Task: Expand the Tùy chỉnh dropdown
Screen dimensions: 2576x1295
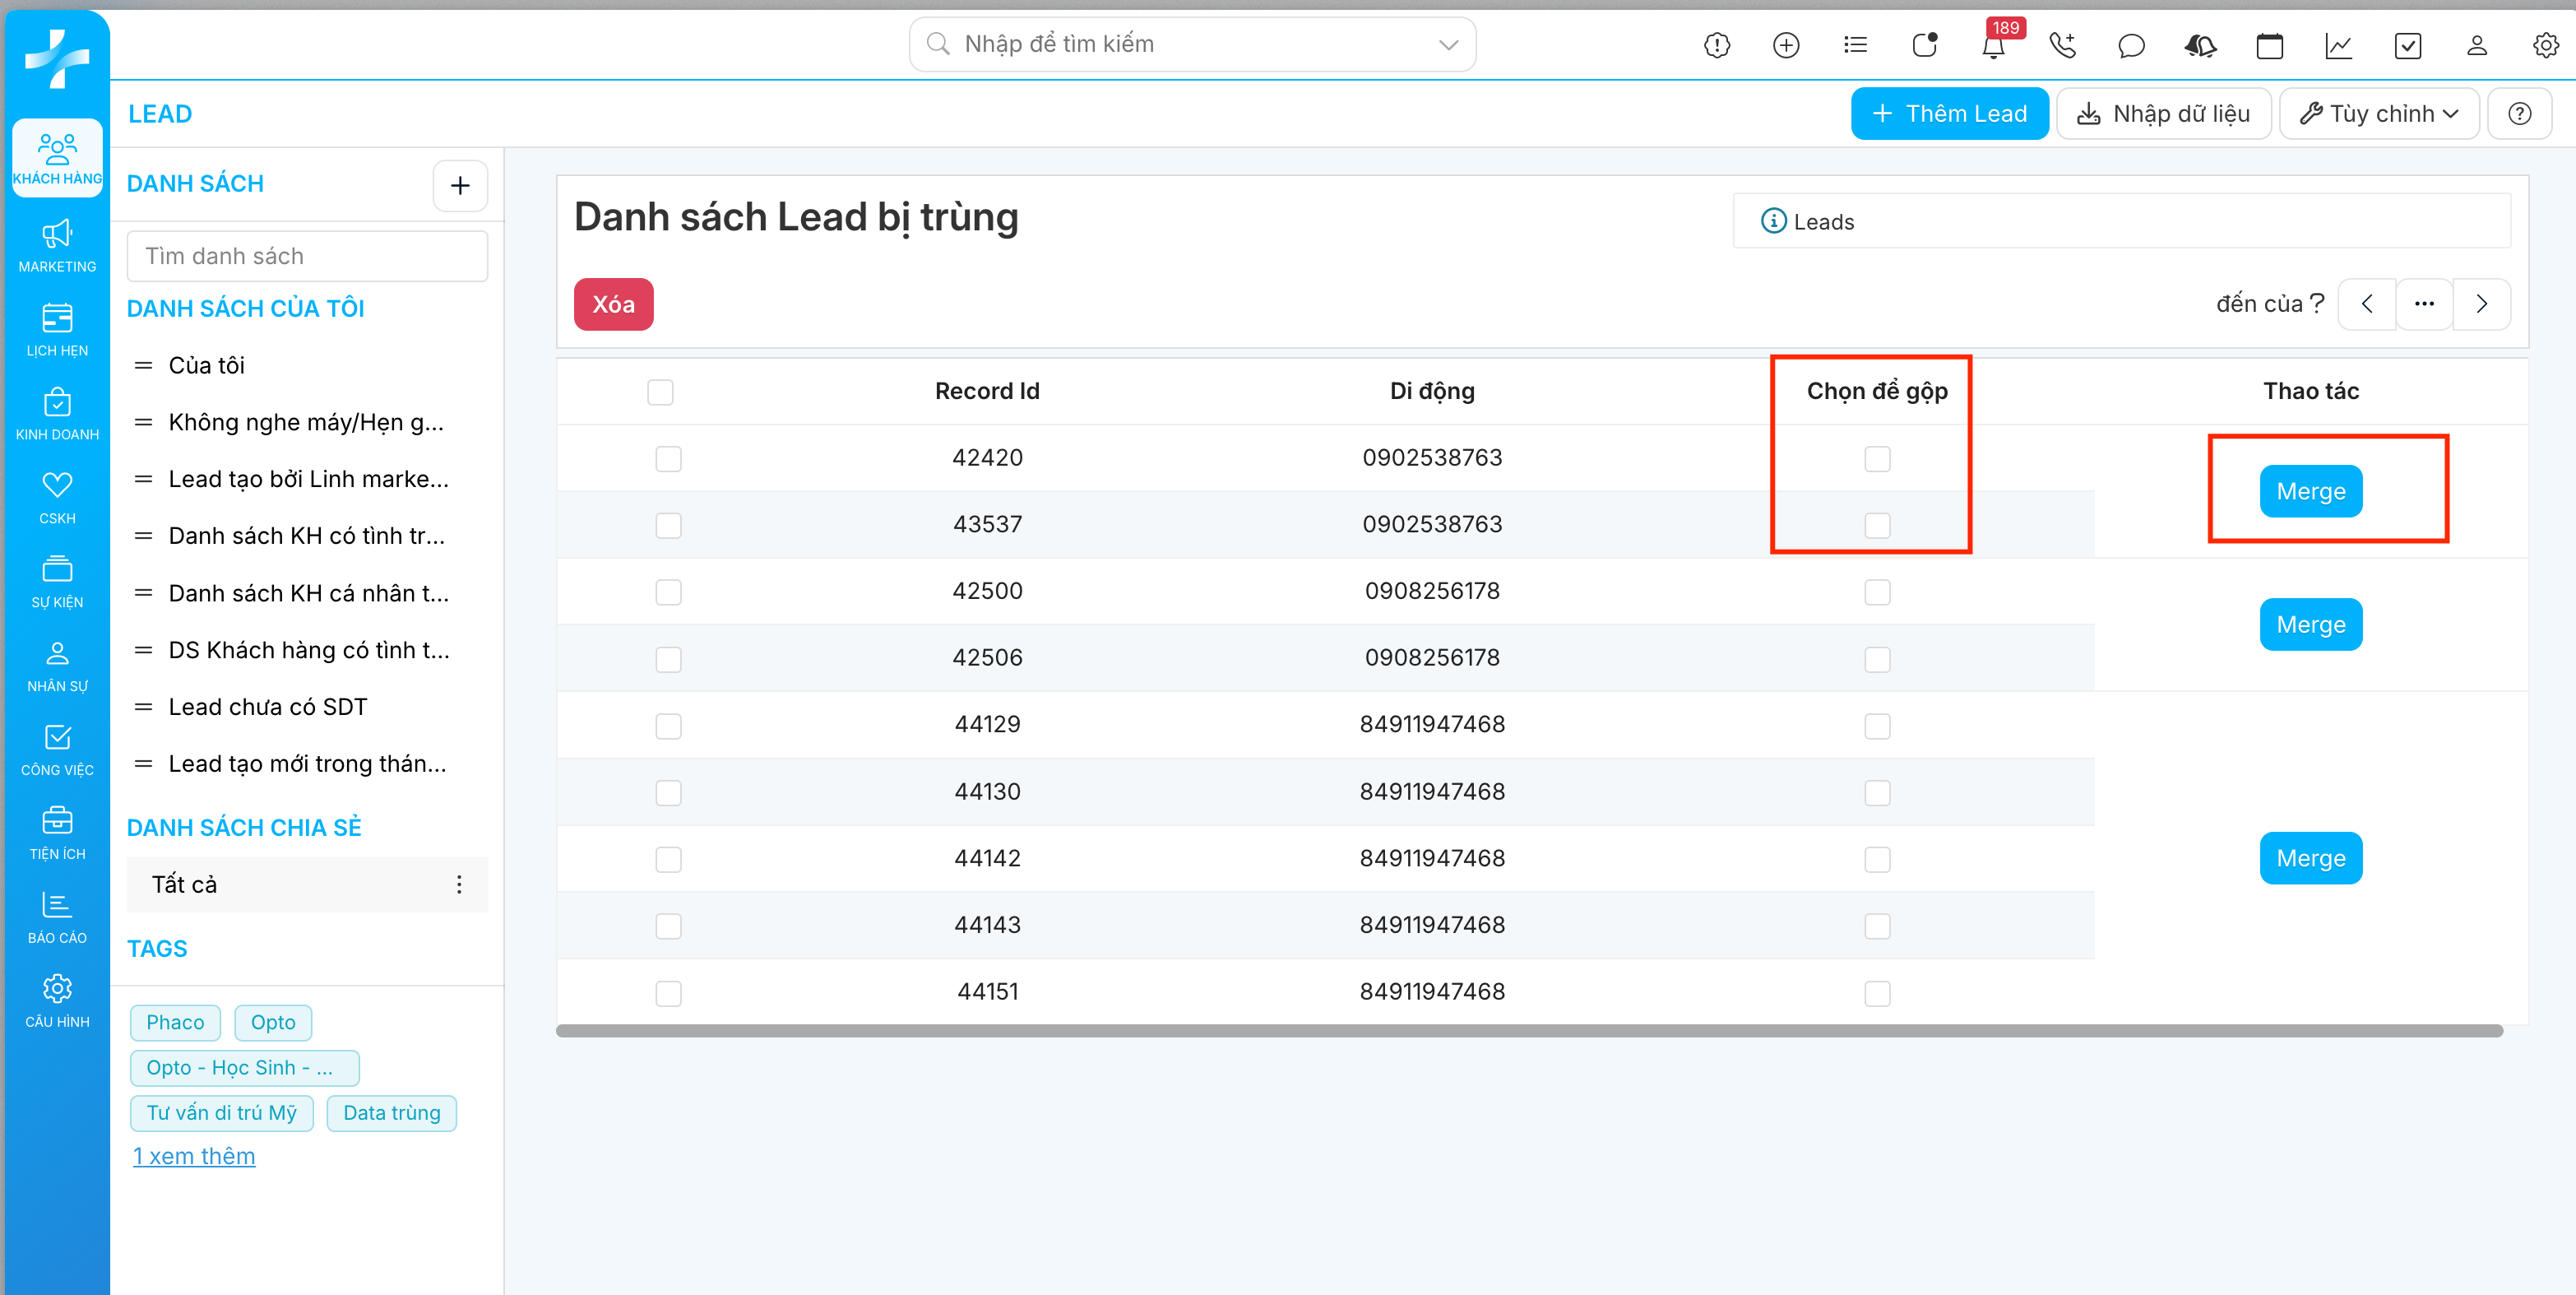Action: coord(2378,114)
